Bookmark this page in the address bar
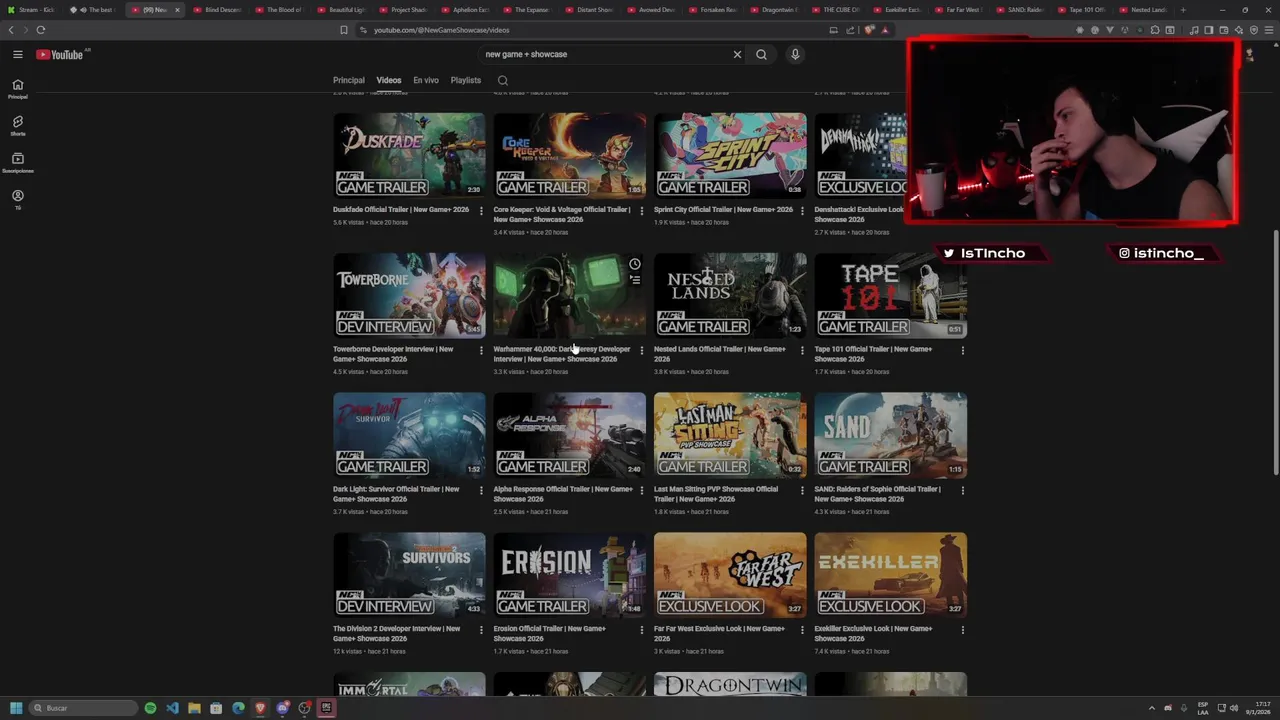The width and height of the screenshot is (1280, 720). [343, 30]
